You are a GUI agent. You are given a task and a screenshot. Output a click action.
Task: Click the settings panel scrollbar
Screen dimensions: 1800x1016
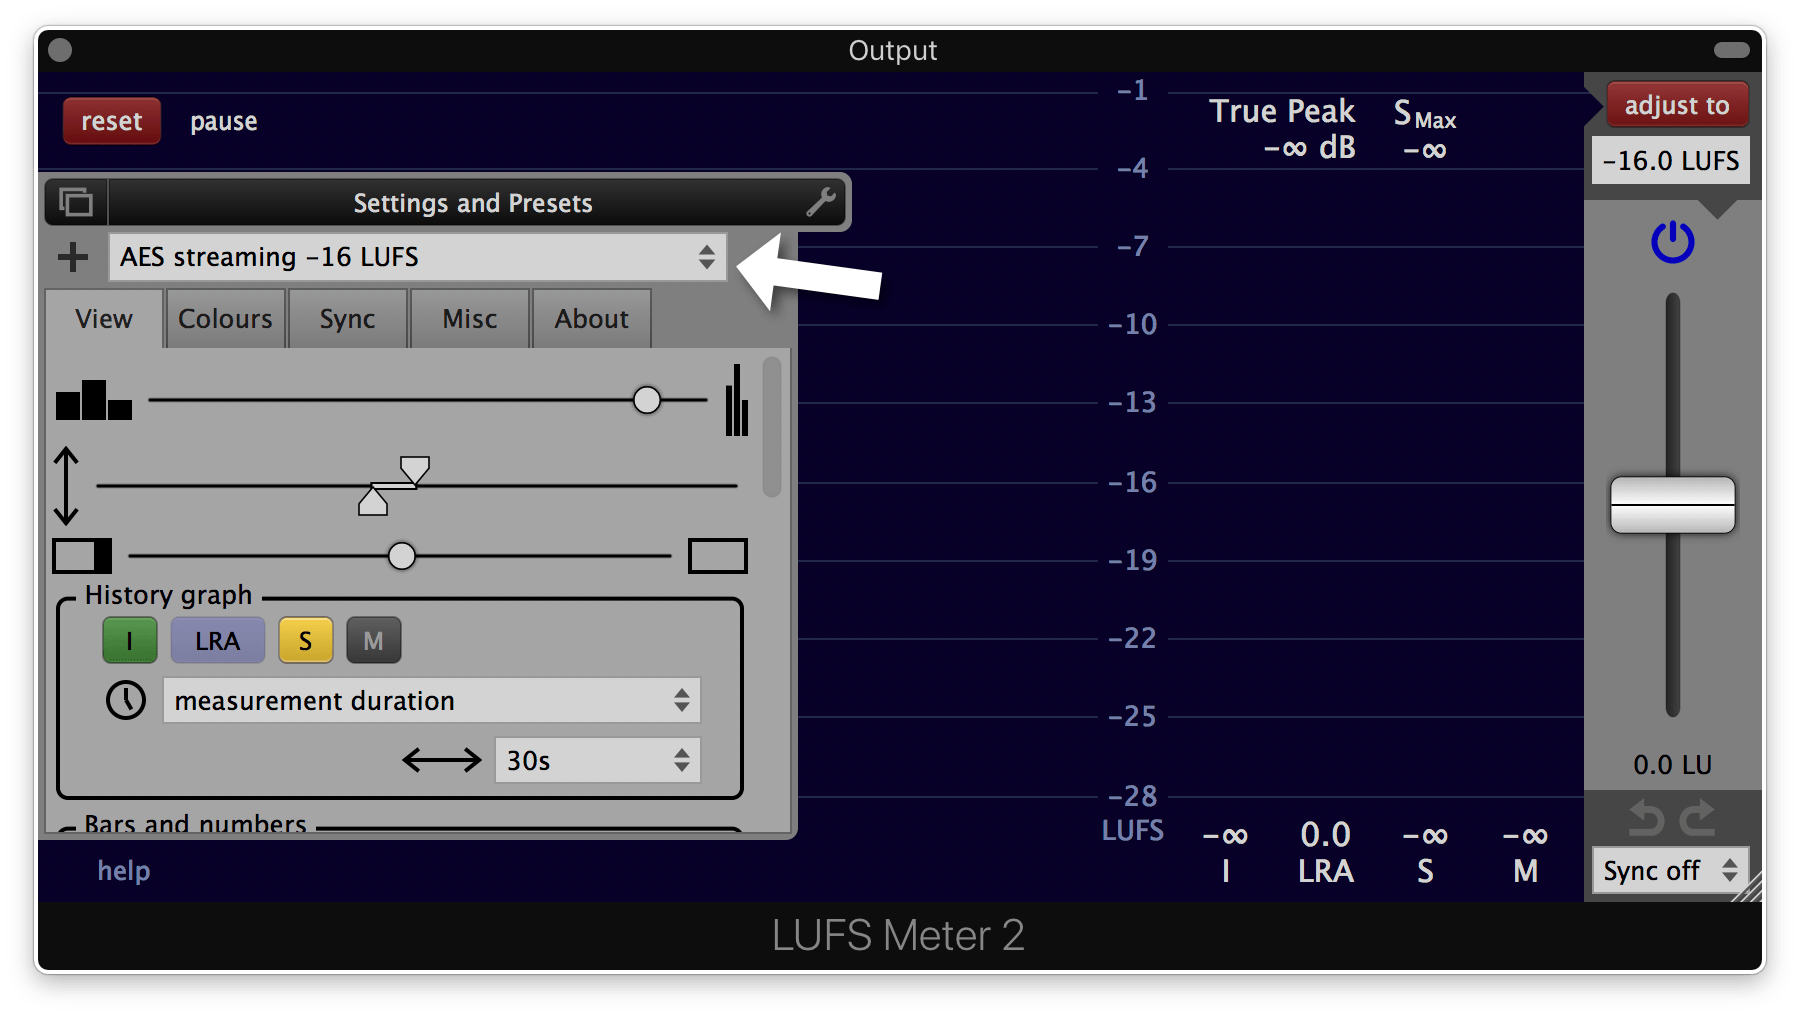[x=772, y=427]
